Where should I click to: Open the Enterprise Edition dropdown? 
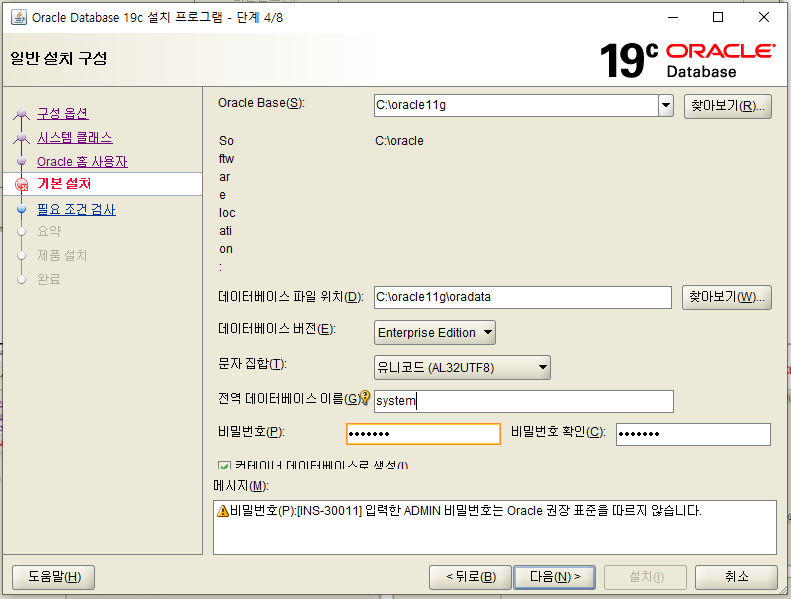click(x=435, y=333)
